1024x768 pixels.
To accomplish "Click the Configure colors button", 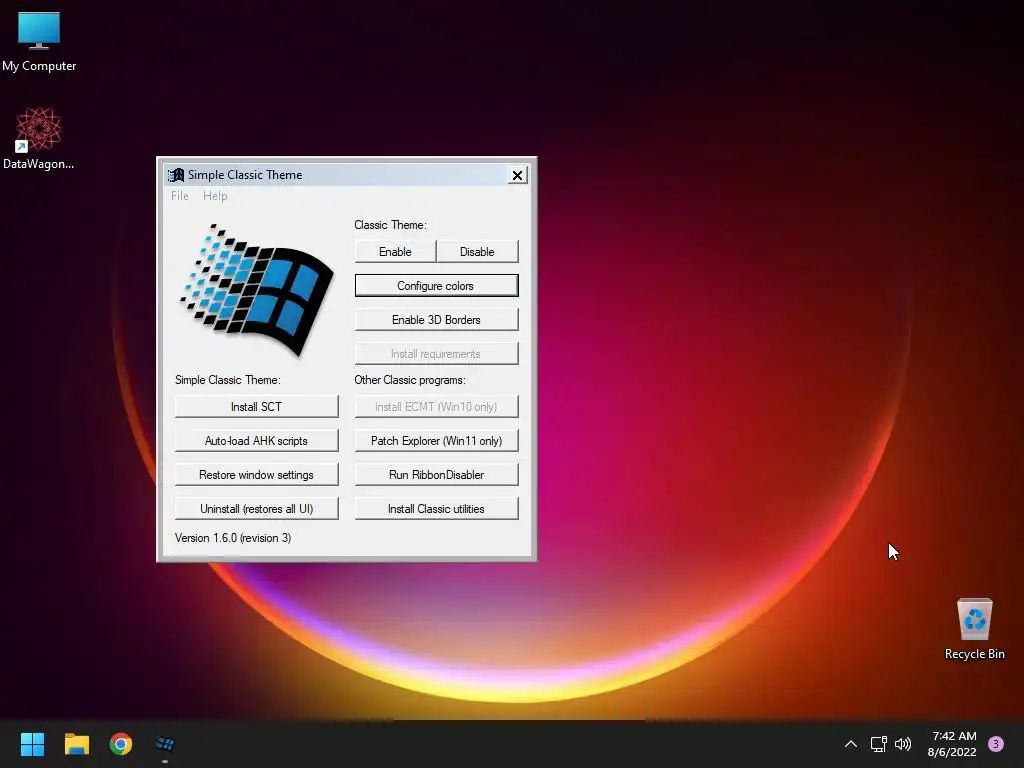I will (436, 285).
